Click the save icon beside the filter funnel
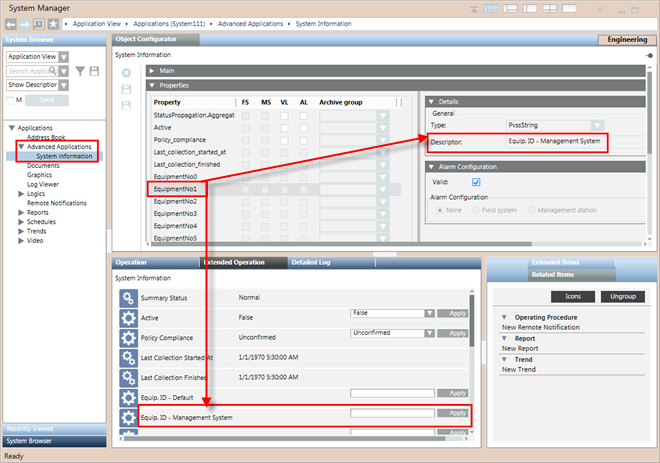Image resolution: width=660 pixels, height=463 pixels. point(94,71)
